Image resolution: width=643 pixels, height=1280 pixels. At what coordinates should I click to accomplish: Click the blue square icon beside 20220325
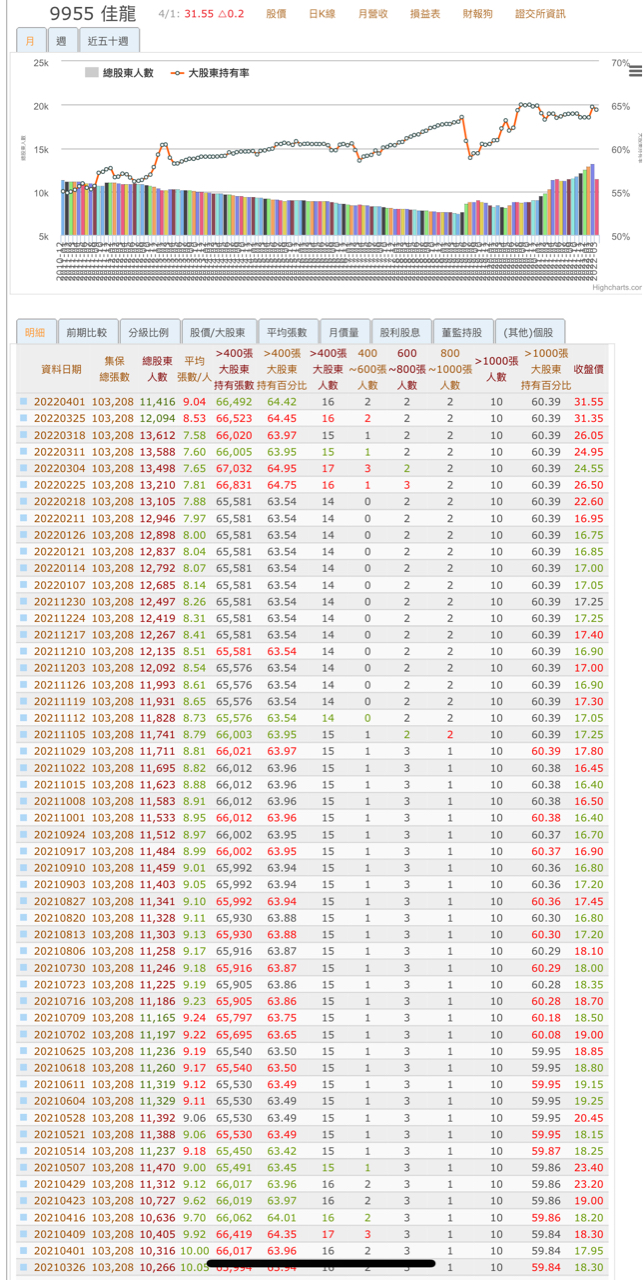(24, 418)
